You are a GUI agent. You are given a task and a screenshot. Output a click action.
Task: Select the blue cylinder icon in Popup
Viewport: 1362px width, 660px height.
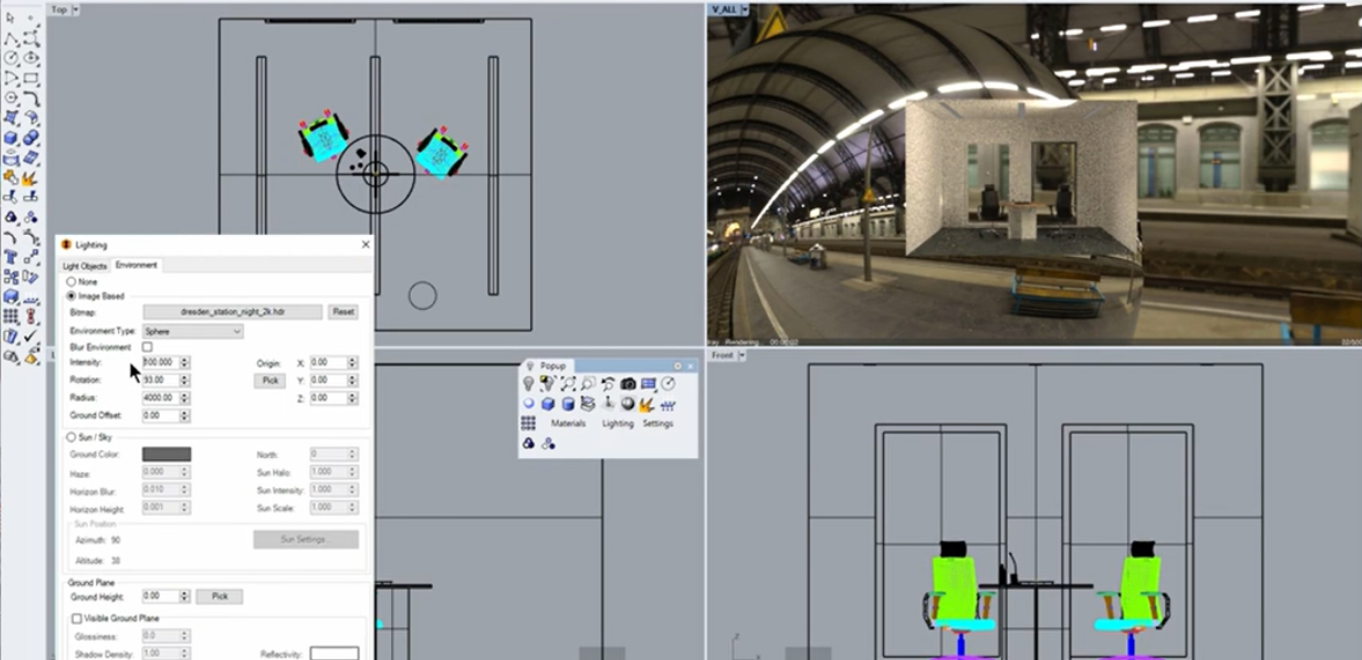tap(568, 404)
